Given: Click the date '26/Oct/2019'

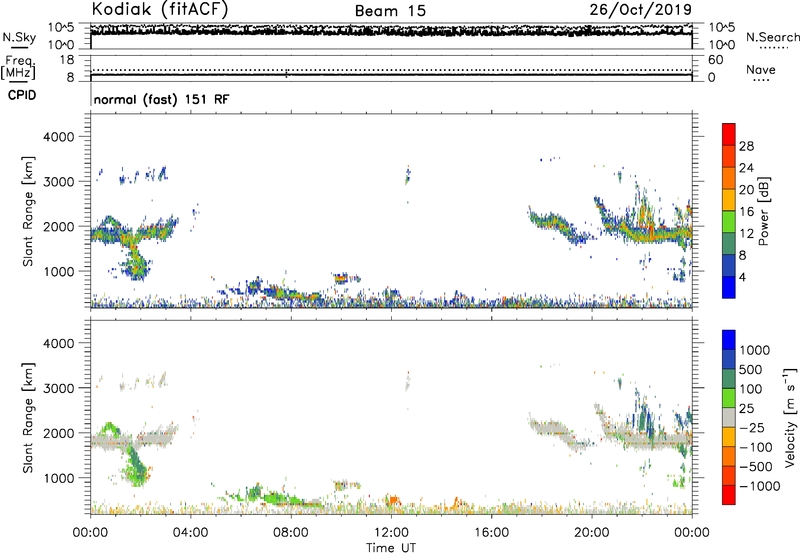Looking at the screenshot, I should (x=641, y=10).
